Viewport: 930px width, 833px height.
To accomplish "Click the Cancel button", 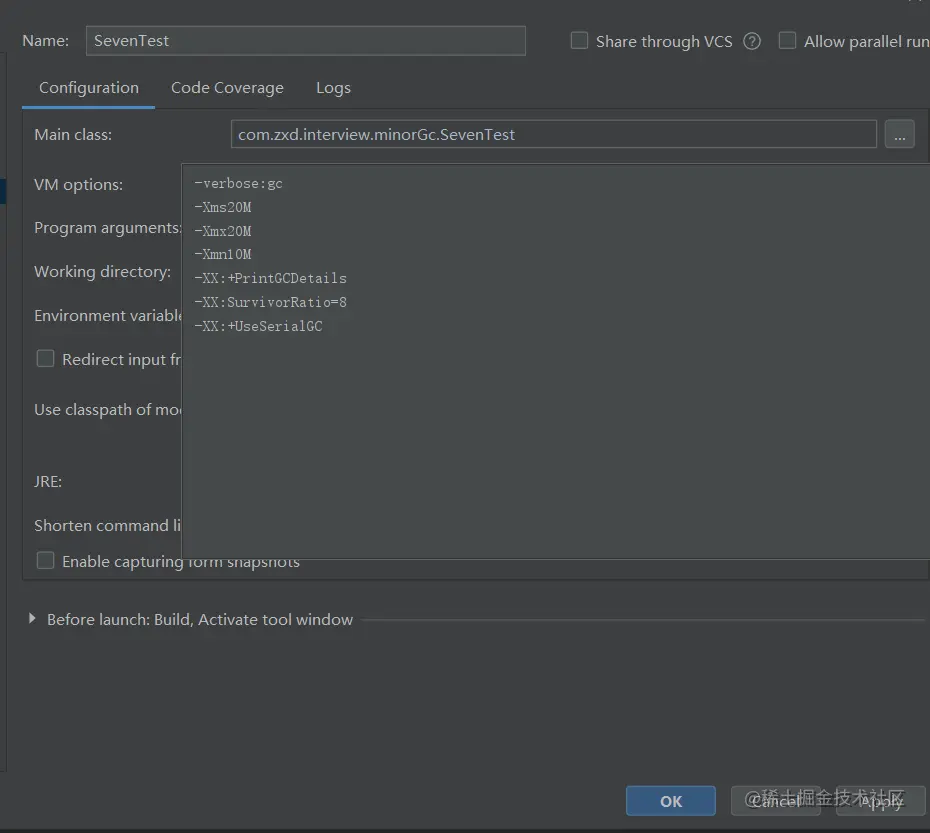I will point(776,801).
